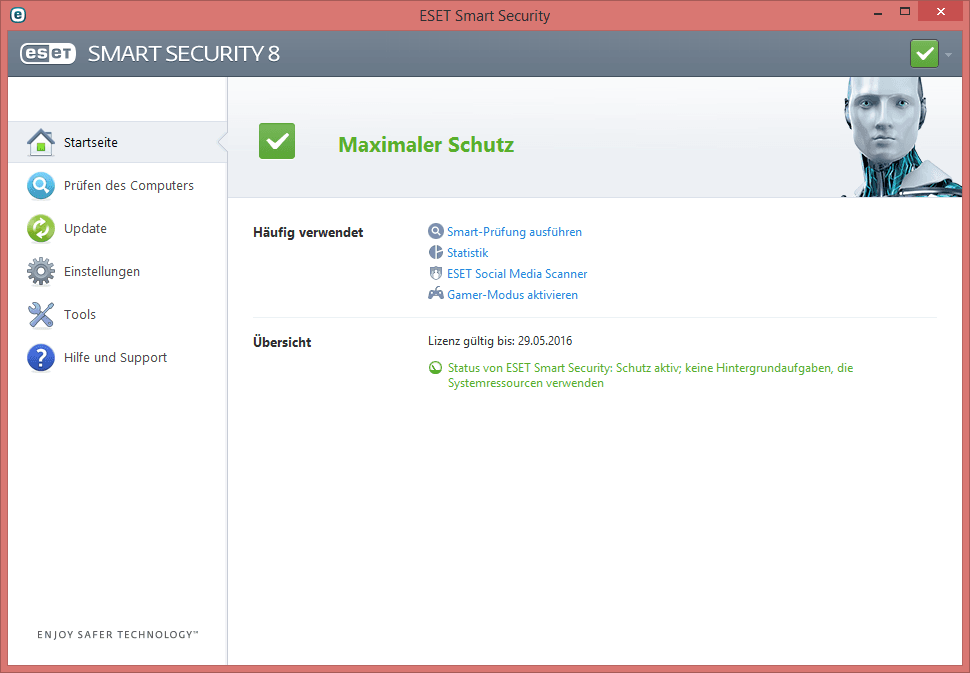Click the ESET app icon in title bar
Screen dimensions: 970x673
click(x=17, y=15)
